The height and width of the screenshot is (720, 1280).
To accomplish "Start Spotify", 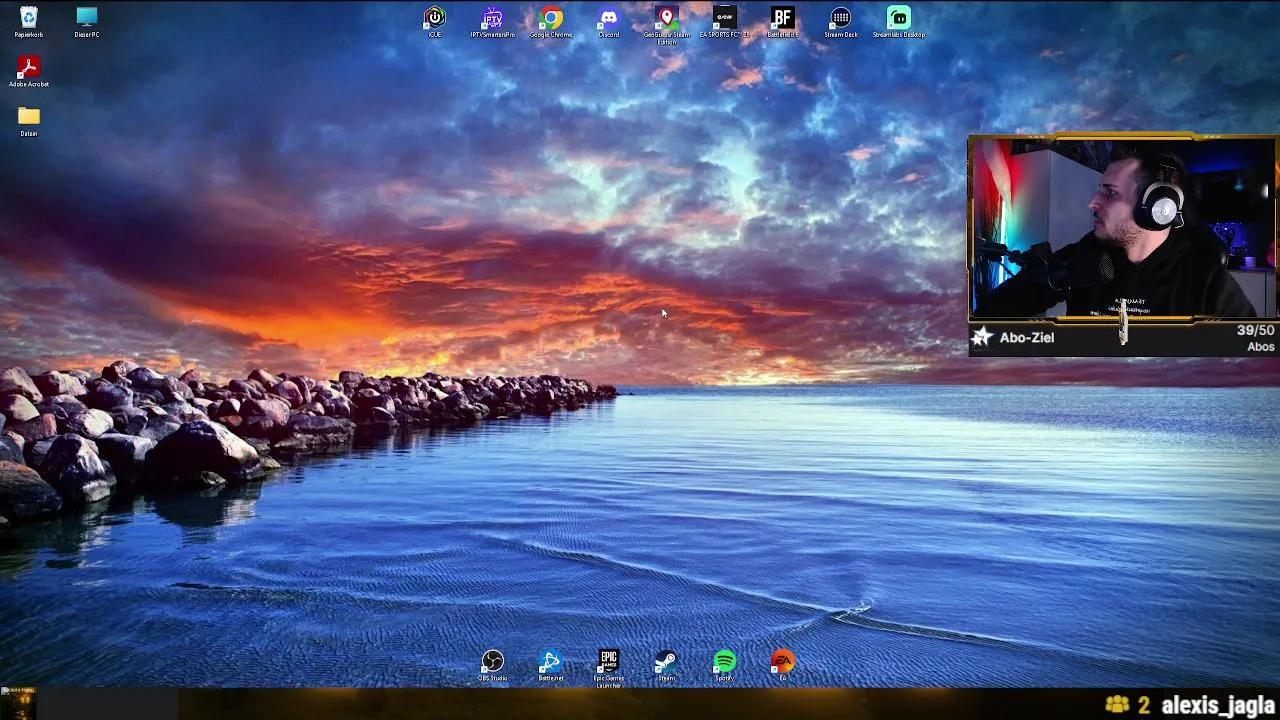I will (724, 660).
